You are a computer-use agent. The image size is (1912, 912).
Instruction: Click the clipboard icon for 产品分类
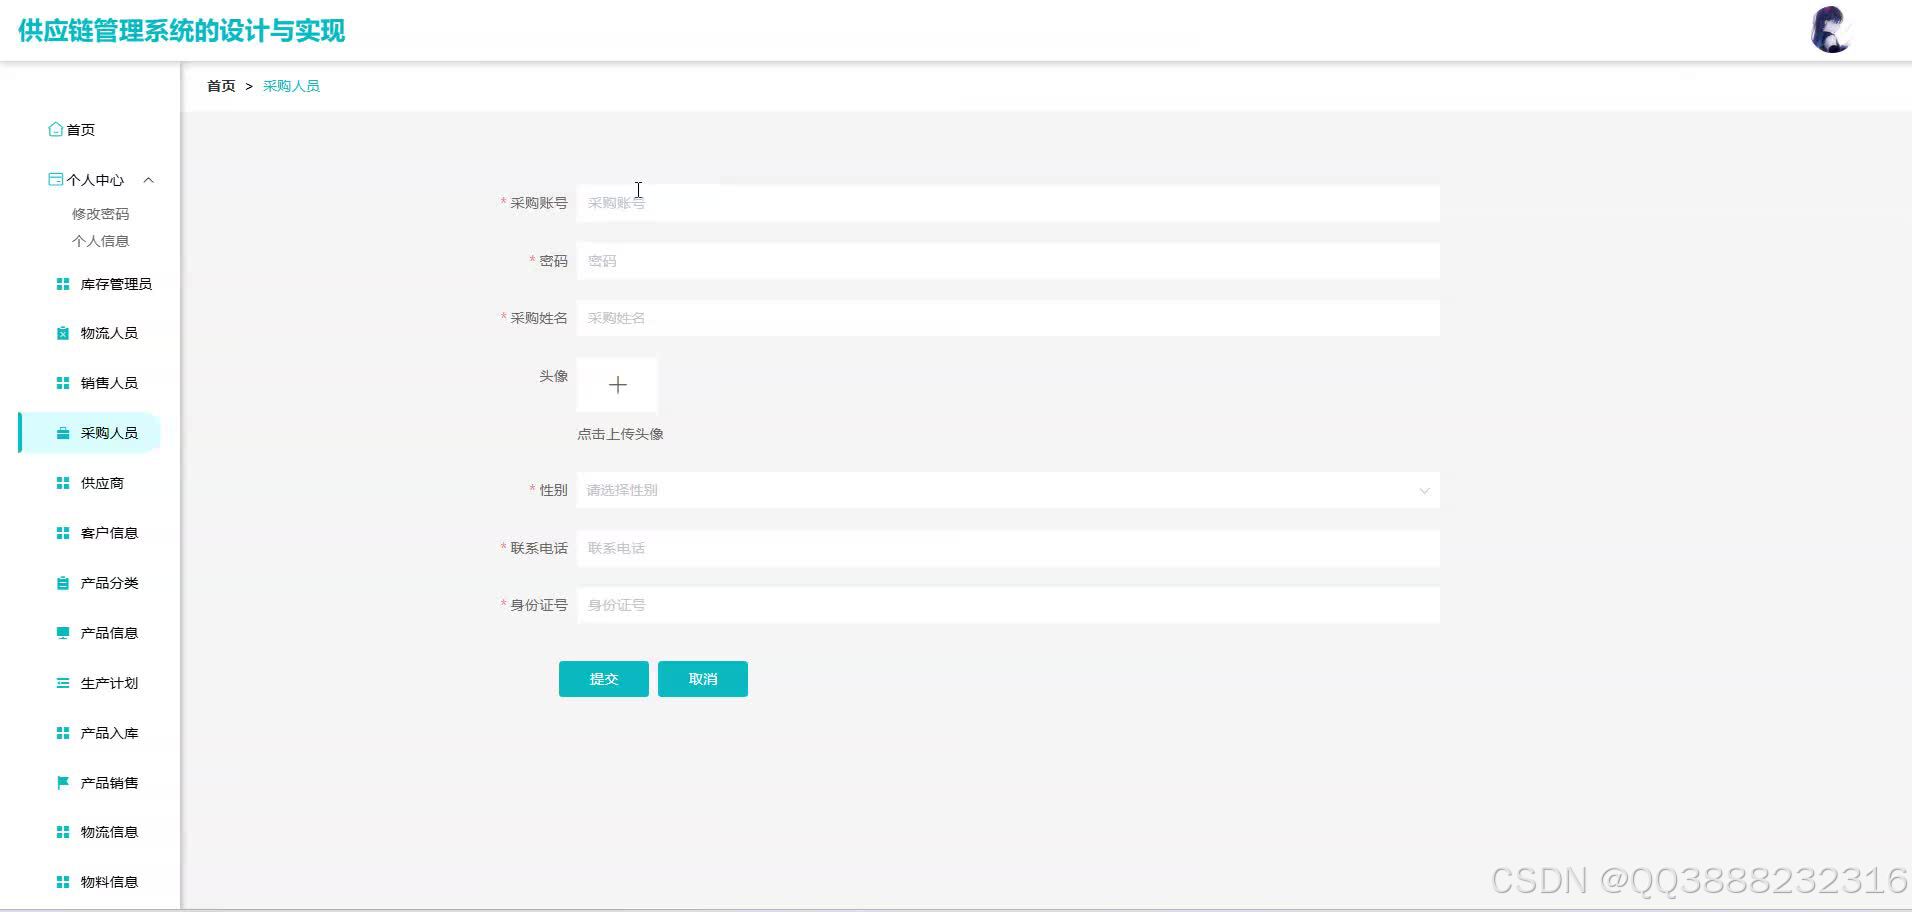click(63, 583)
